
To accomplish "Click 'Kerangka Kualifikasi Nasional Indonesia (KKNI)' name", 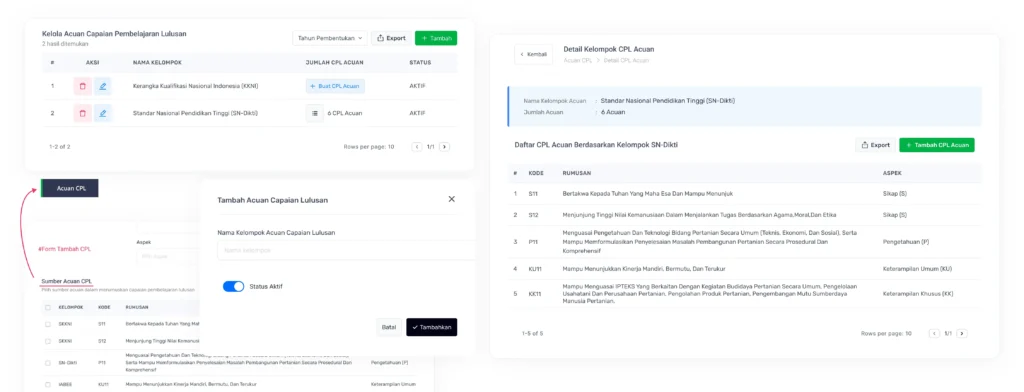I will coord(196,86).
